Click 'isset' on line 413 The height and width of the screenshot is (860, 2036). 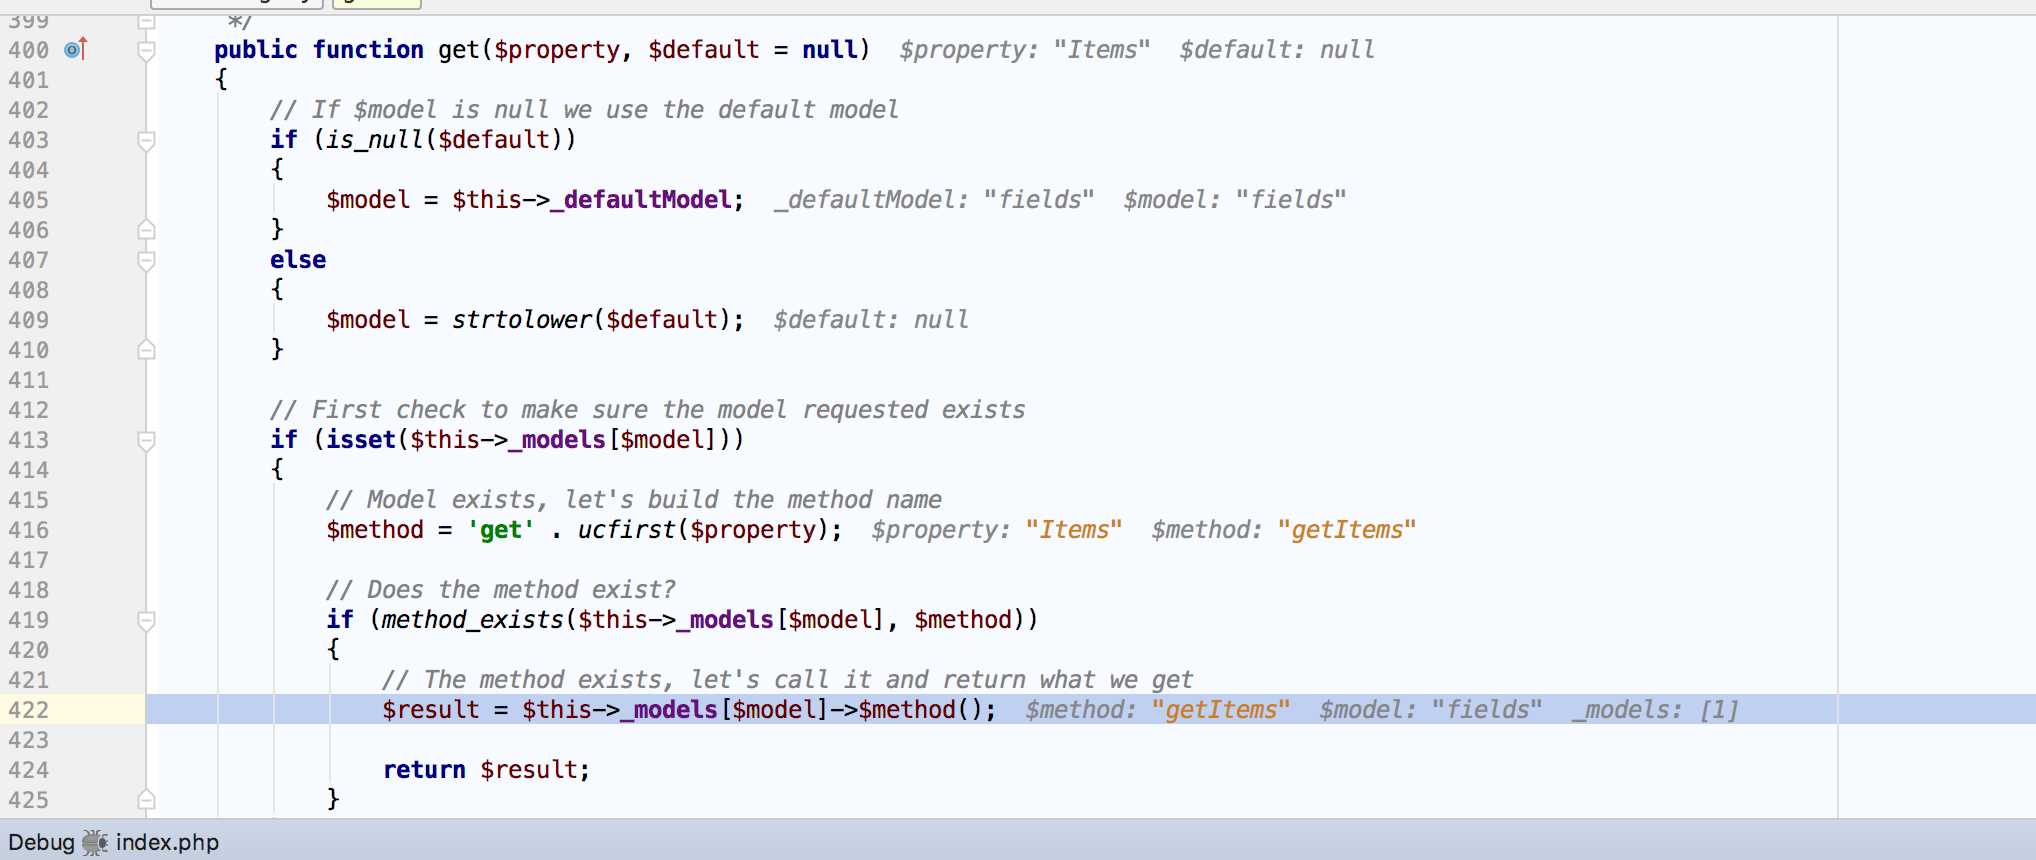pos(361,440)
